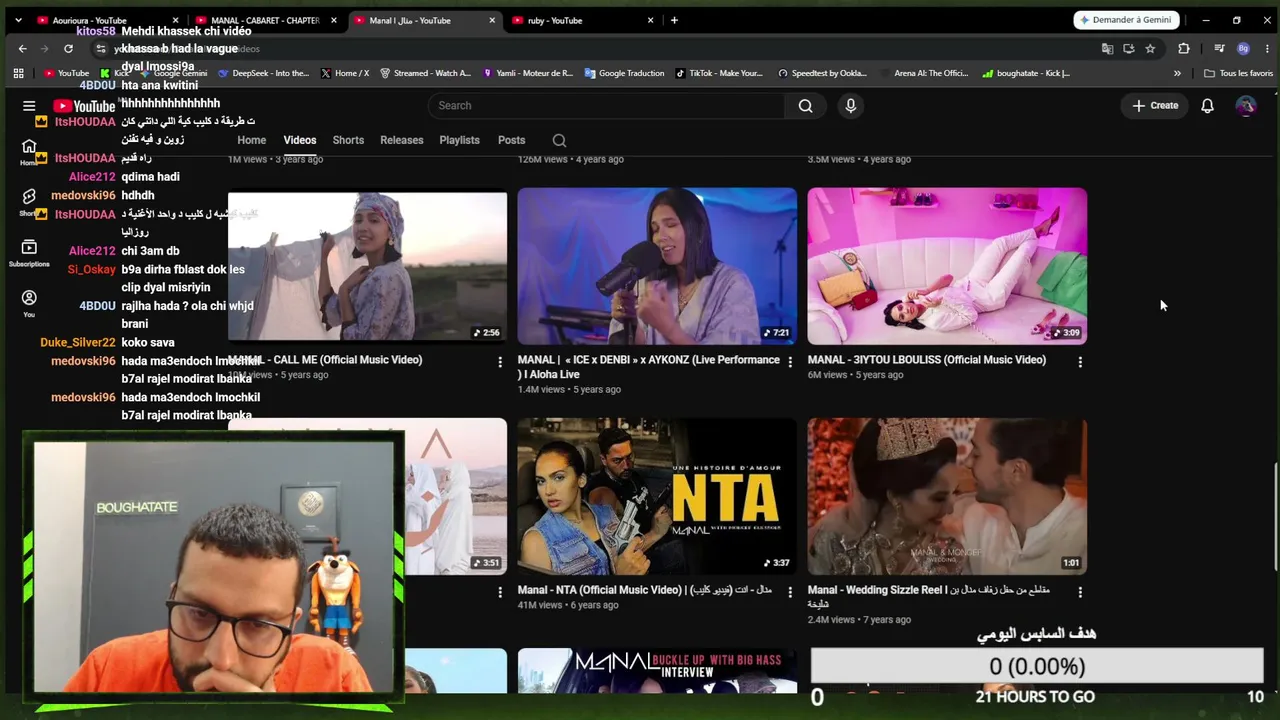Image resolution: width=1280 pixels, height=720 pixels.
Task: Open the channel Shorts tab
Action: click(348, 141)
